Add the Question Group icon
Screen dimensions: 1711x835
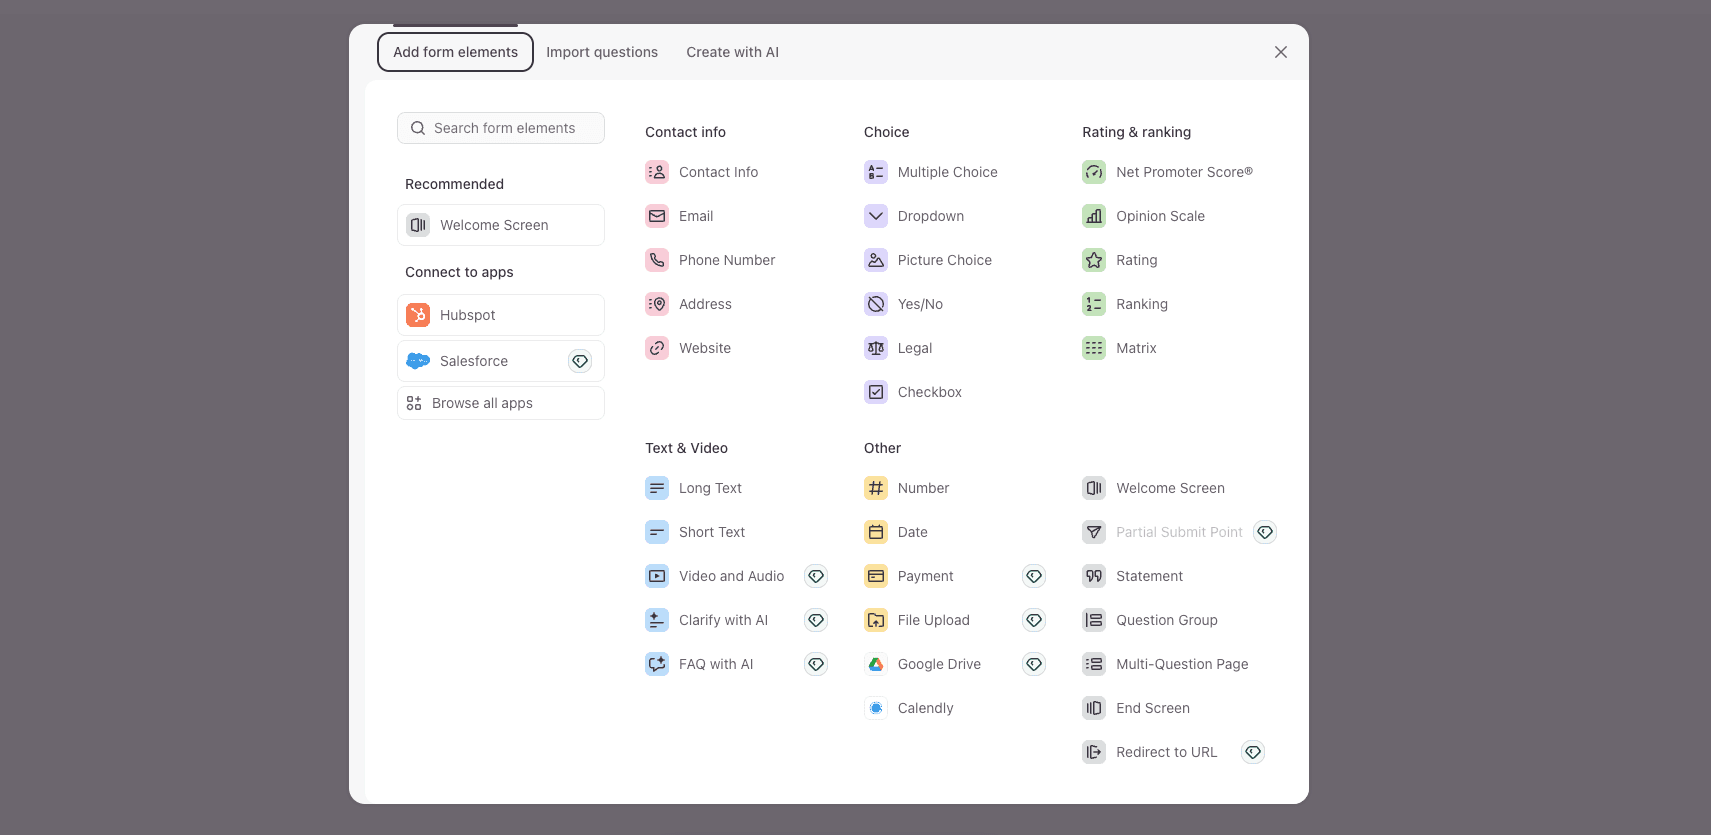coord(1094,620)
